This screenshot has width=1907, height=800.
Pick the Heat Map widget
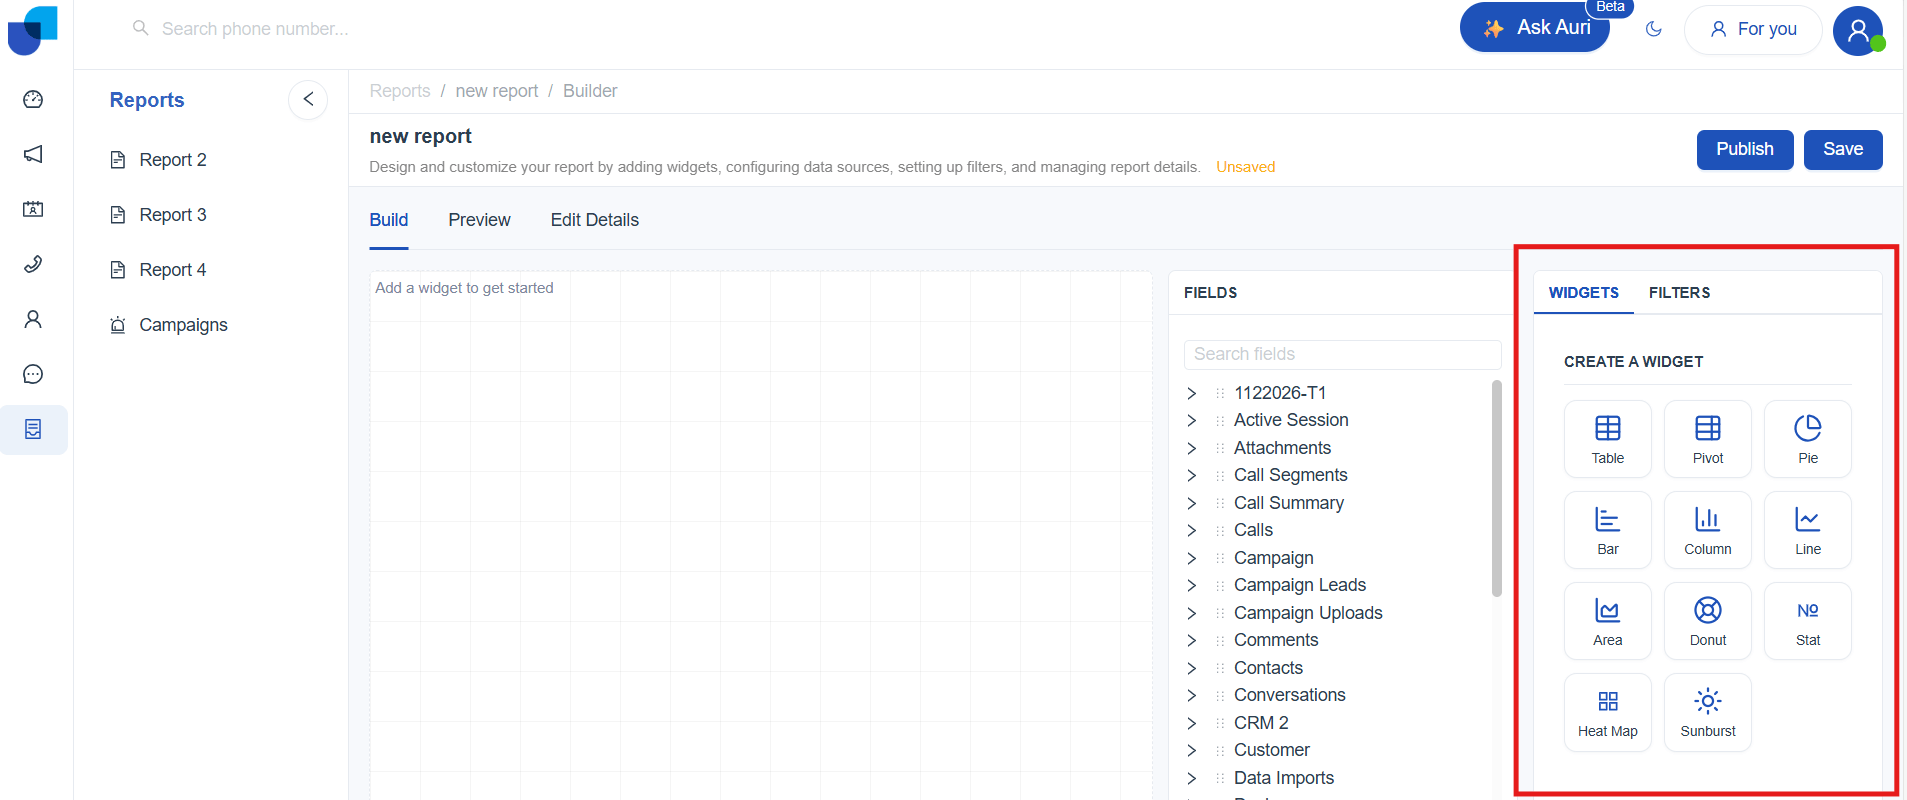click(1607, 712)
